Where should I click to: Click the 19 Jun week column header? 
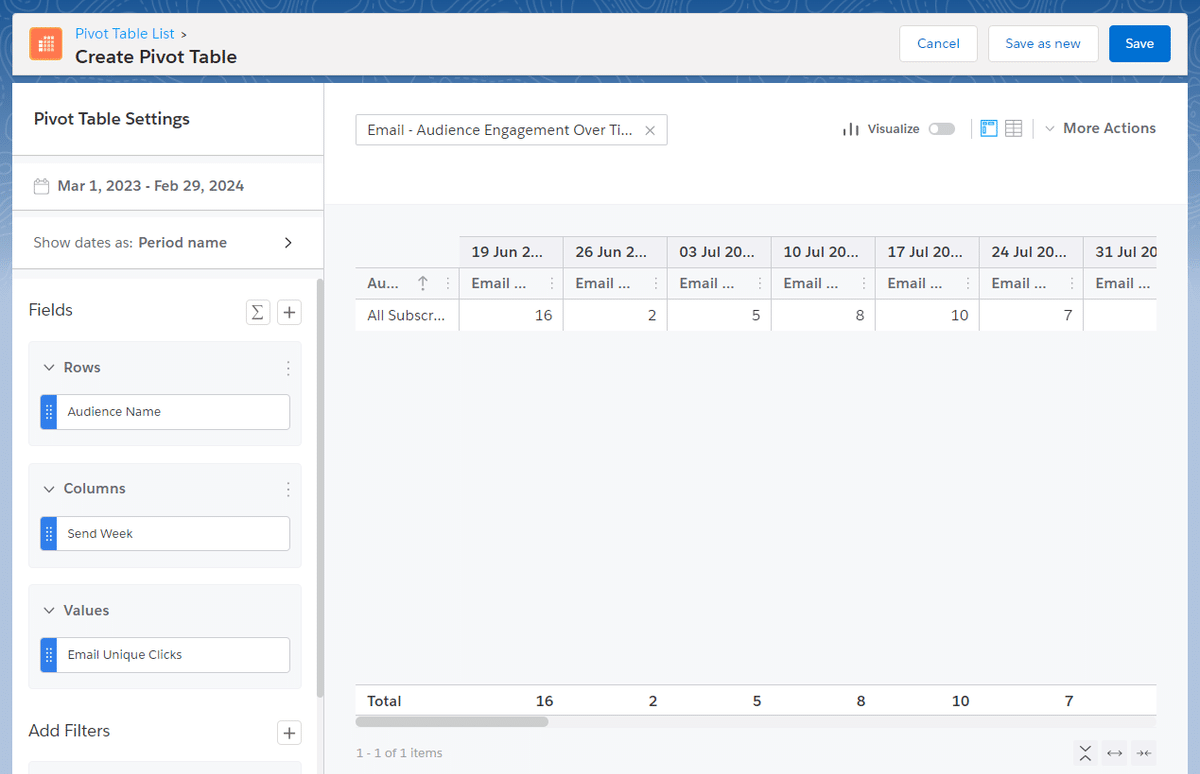pyautogui.click(x=511, y=252)
